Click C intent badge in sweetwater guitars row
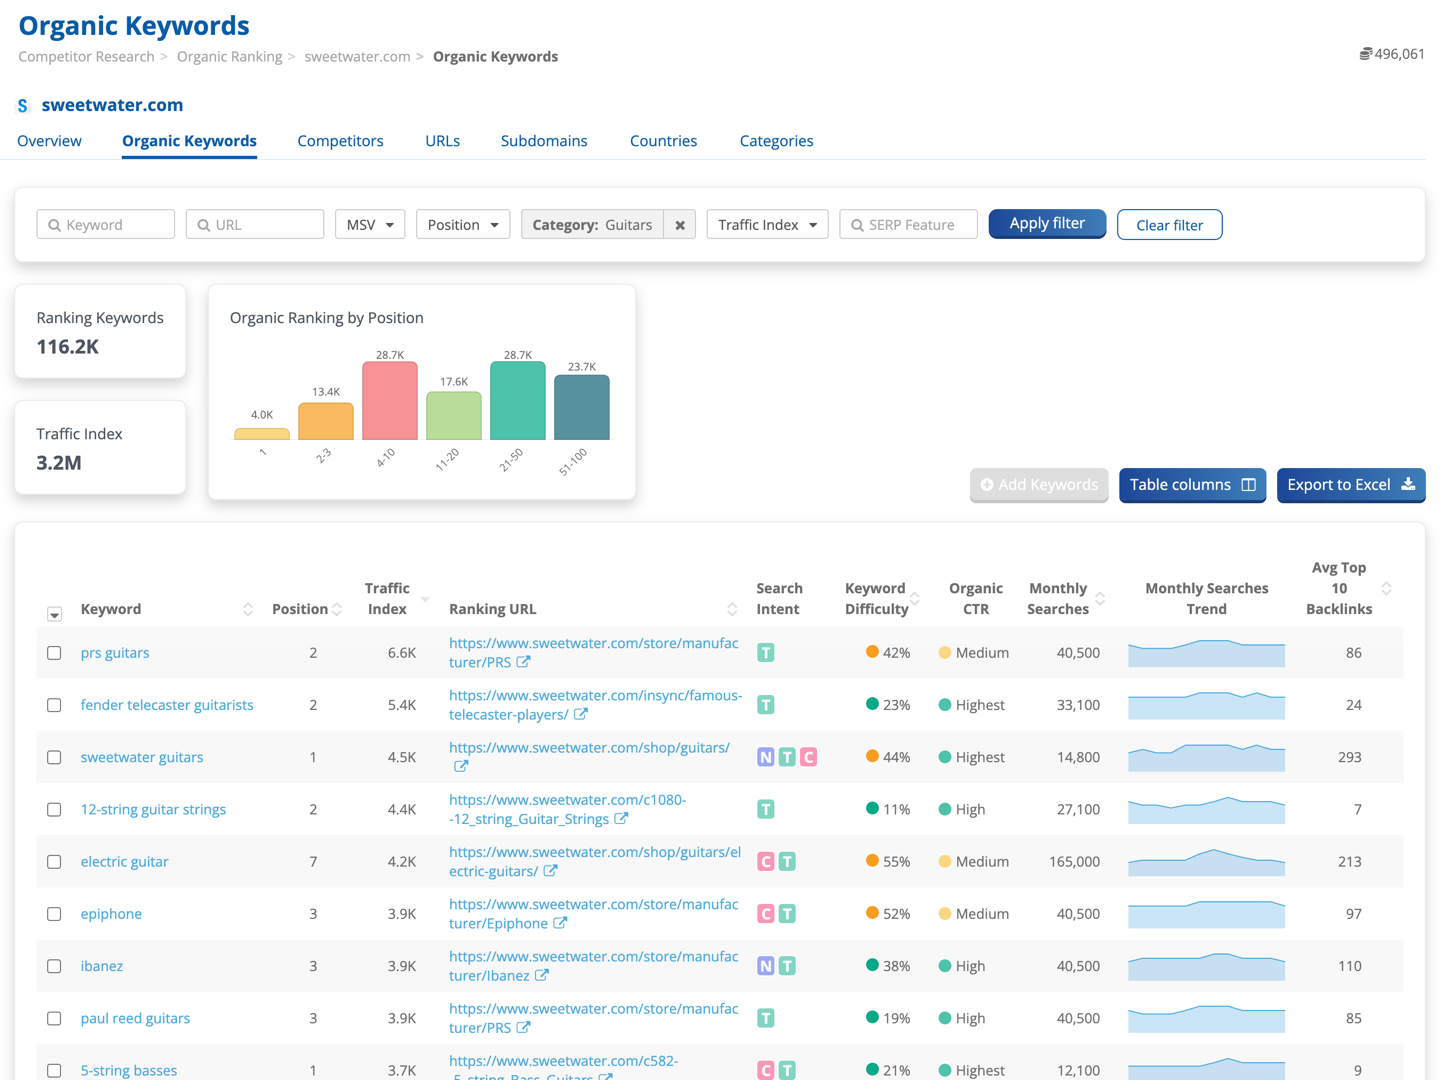Screen dimensions: 1440x1080 tap(809, 757)
